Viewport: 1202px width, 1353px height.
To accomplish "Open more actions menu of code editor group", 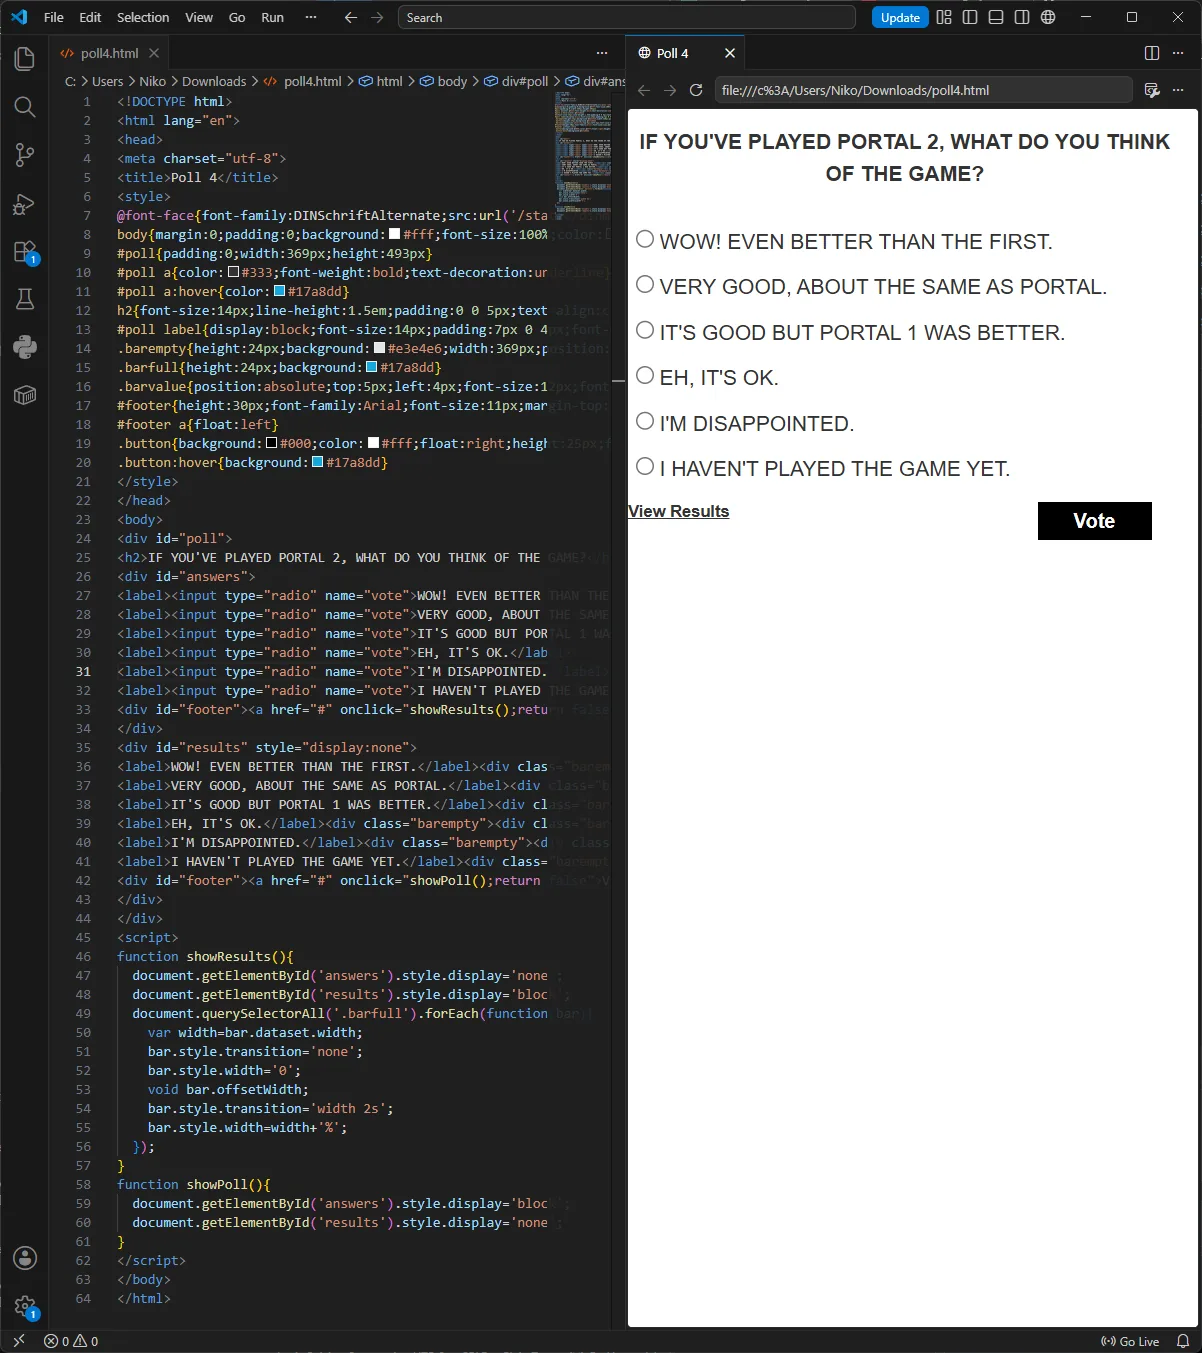I will tap(602, 53).
